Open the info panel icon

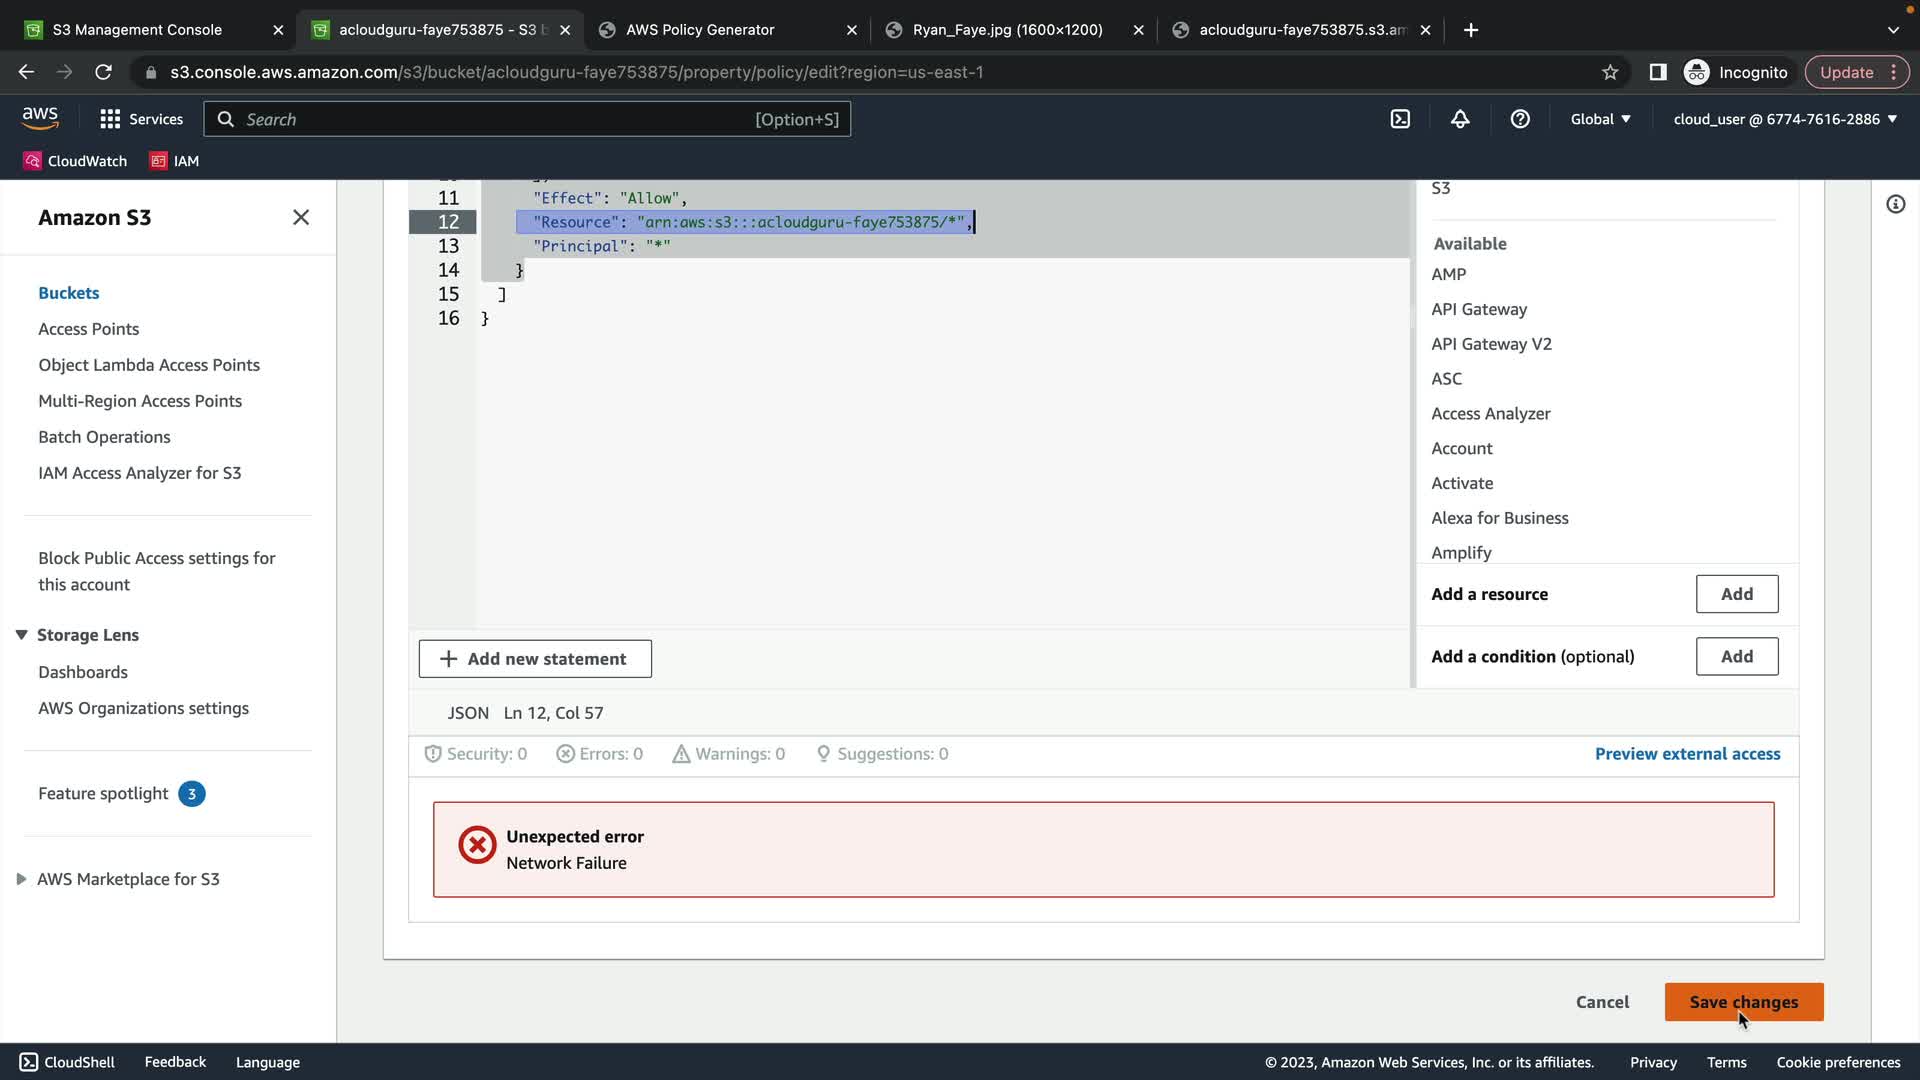tap(1895, 204)
